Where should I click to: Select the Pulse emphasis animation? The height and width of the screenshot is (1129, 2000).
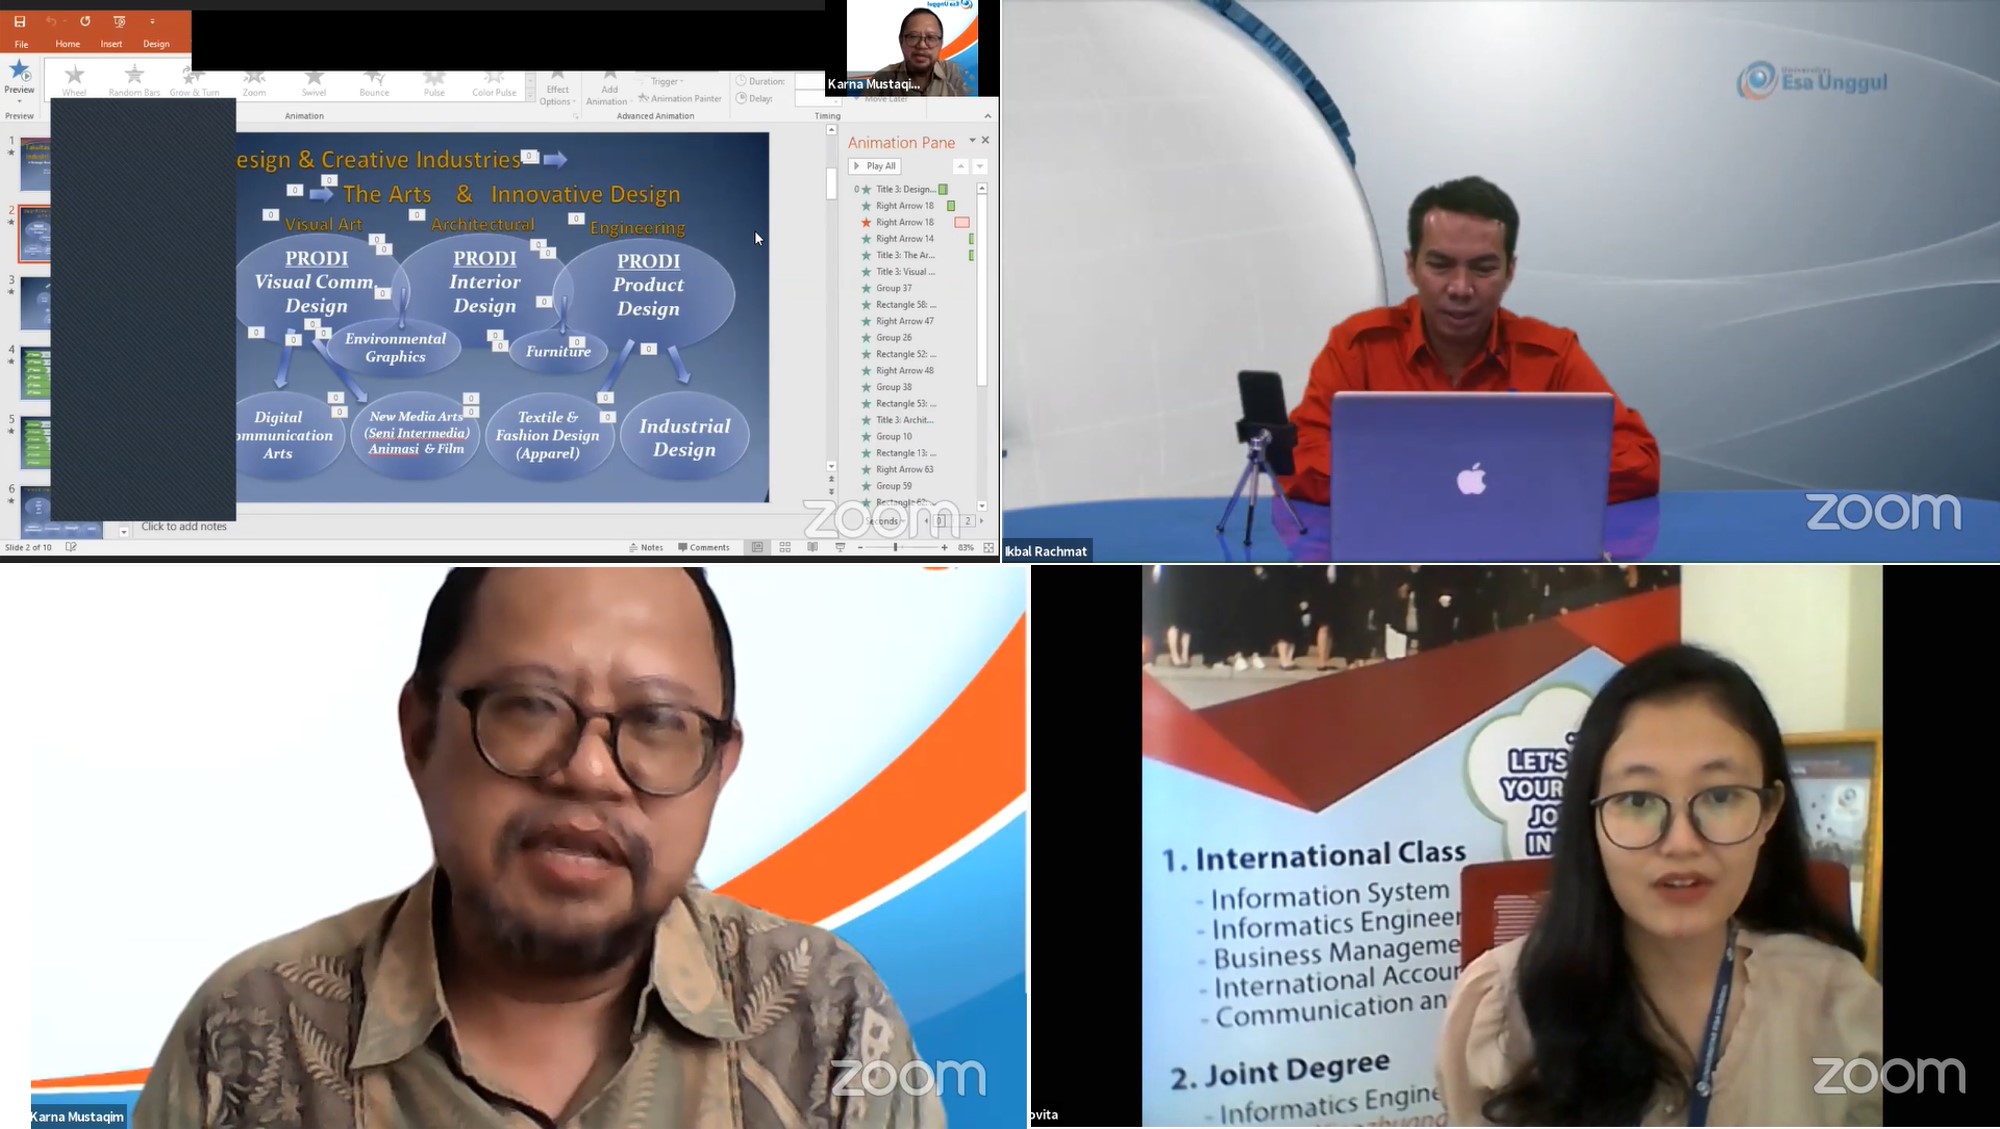434,82
